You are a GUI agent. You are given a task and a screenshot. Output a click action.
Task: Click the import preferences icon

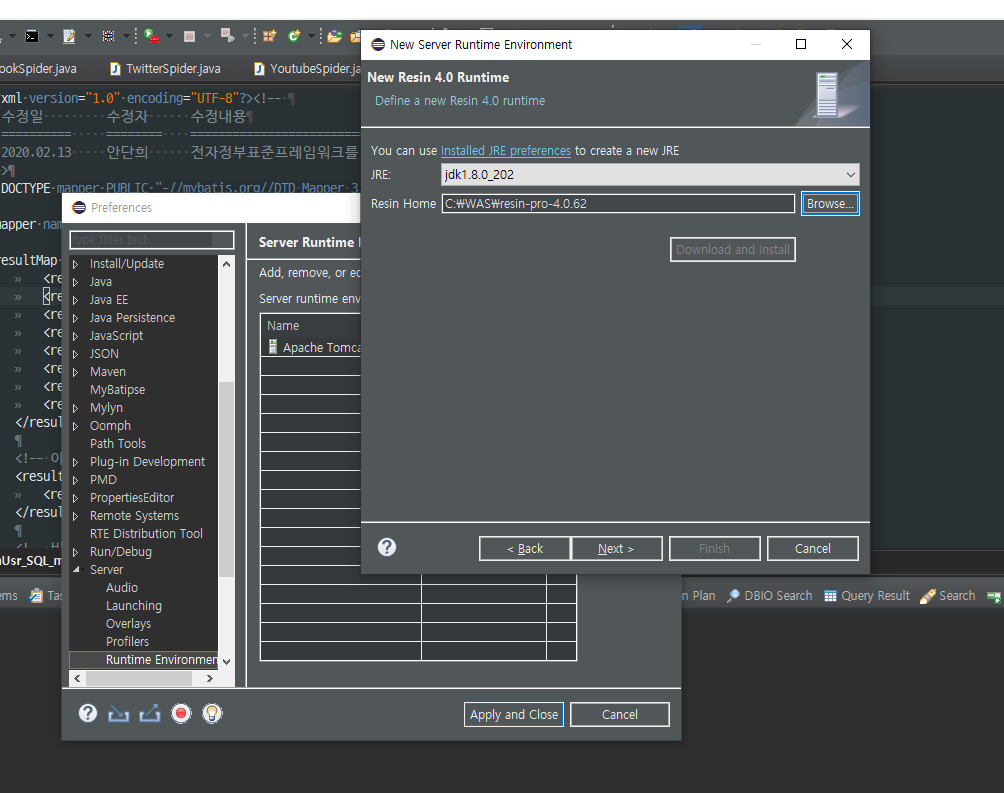[x=119, y=713]
